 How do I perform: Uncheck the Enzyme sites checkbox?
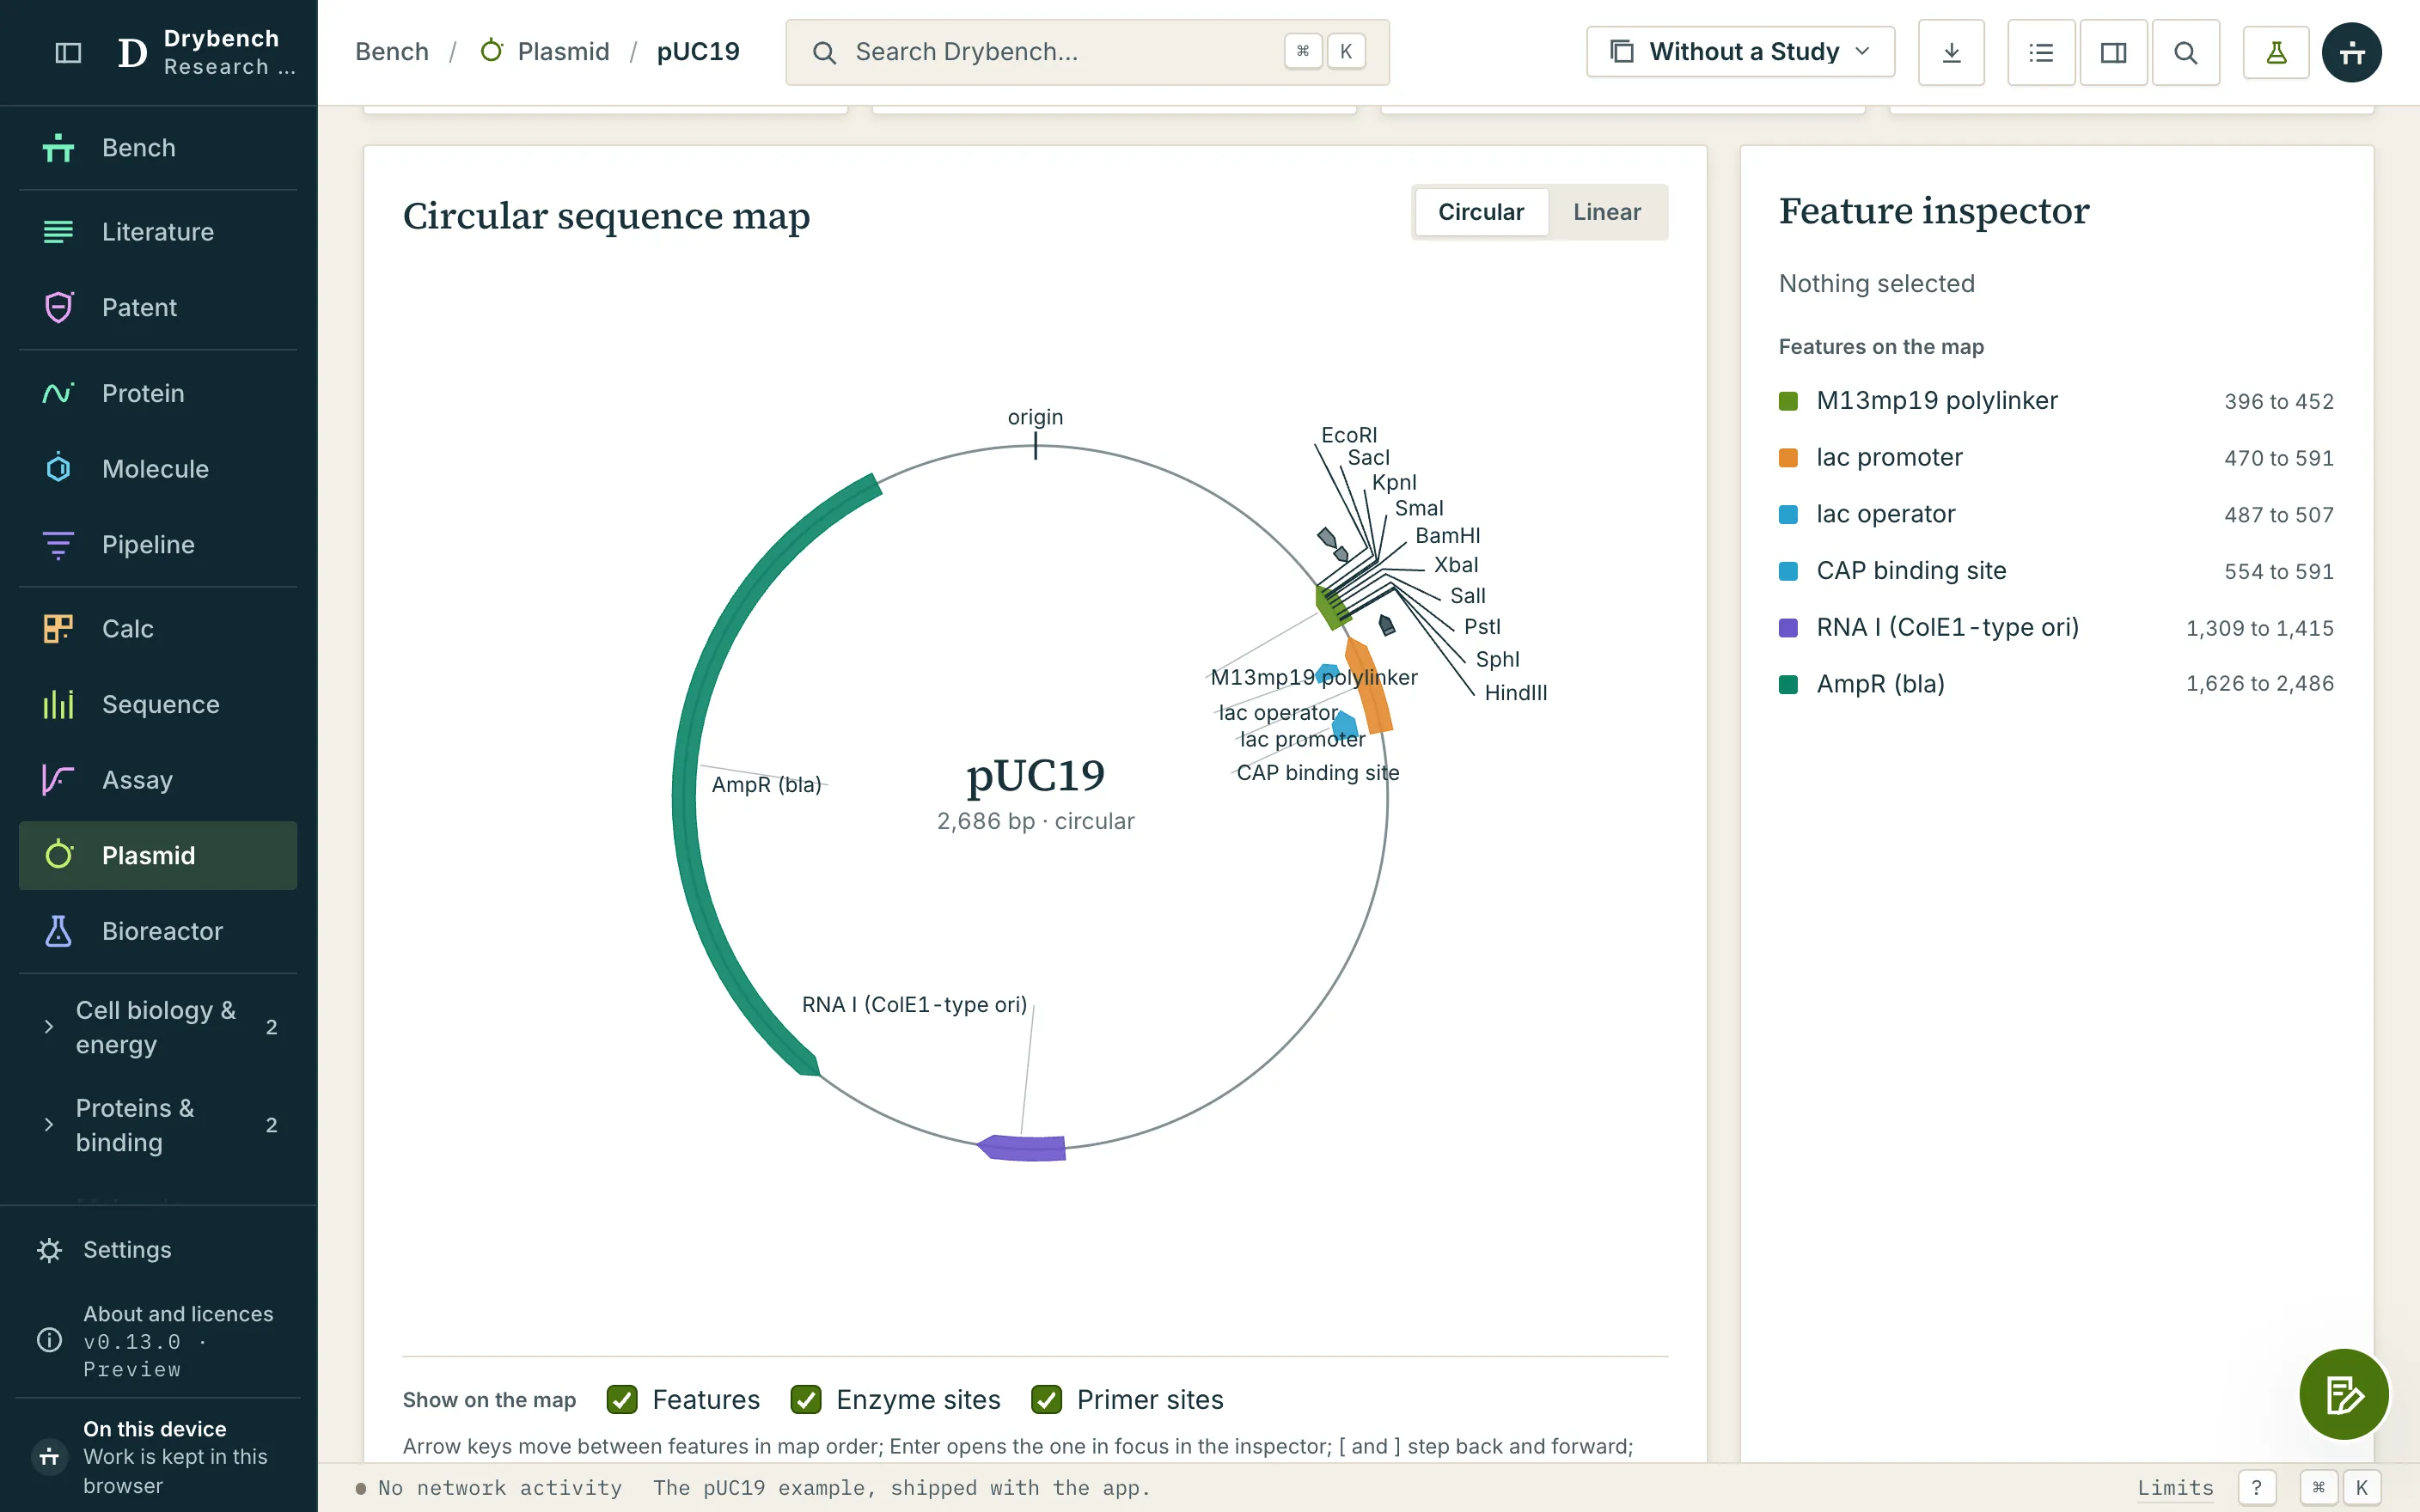click(806, 1400)
